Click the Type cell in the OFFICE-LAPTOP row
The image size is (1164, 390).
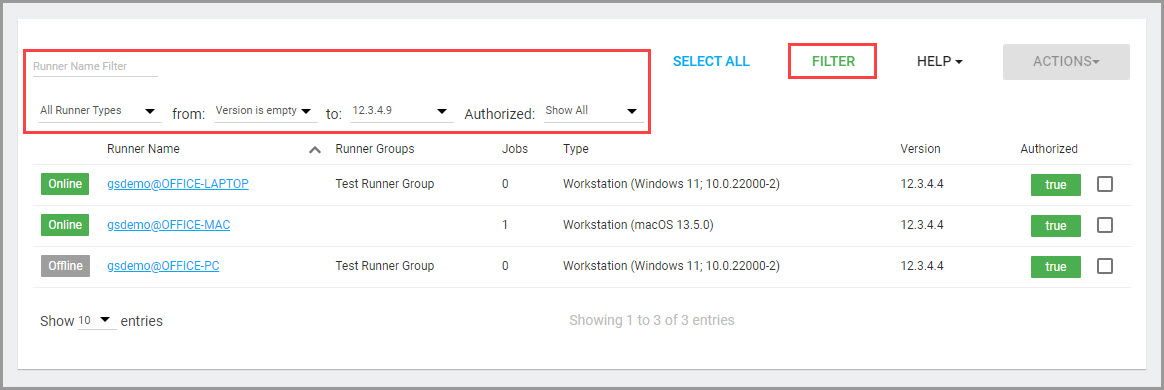point(671,183)
